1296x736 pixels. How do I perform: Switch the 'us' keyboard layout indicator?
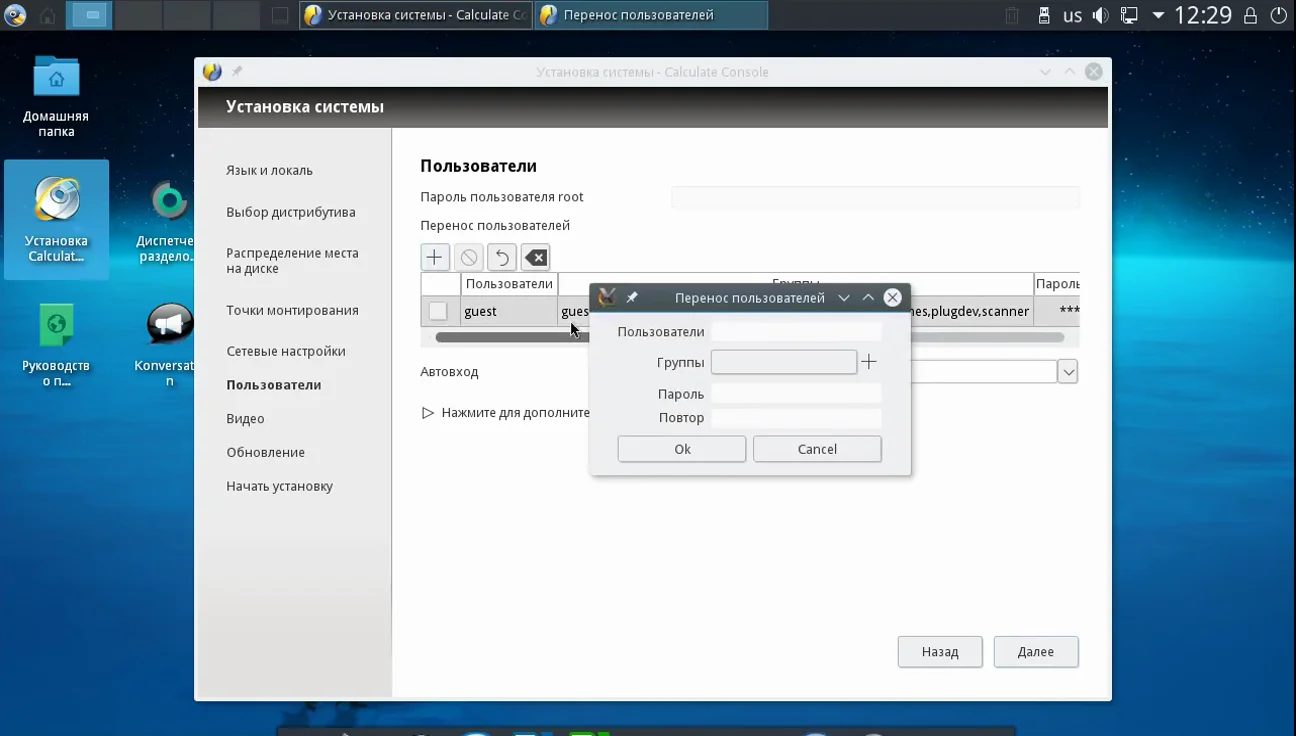(1072, 16)
